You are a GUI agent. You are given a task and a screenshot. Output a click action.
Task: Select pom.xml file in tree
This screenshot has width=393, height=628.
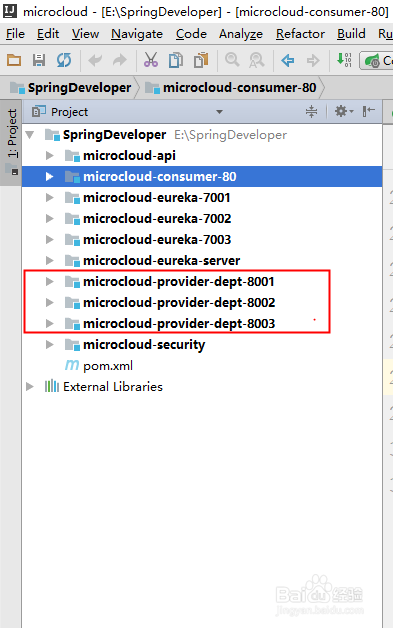202,365
